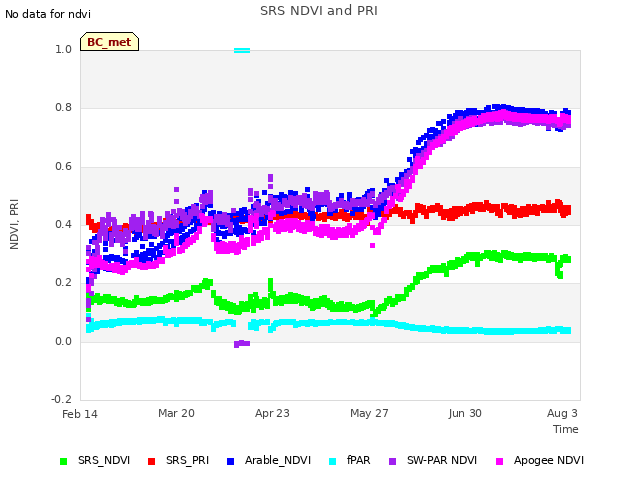Click the magenta Apogee NDVI legend swatch
This screenshot has width=640, height=480.
[x=499, y=461]
